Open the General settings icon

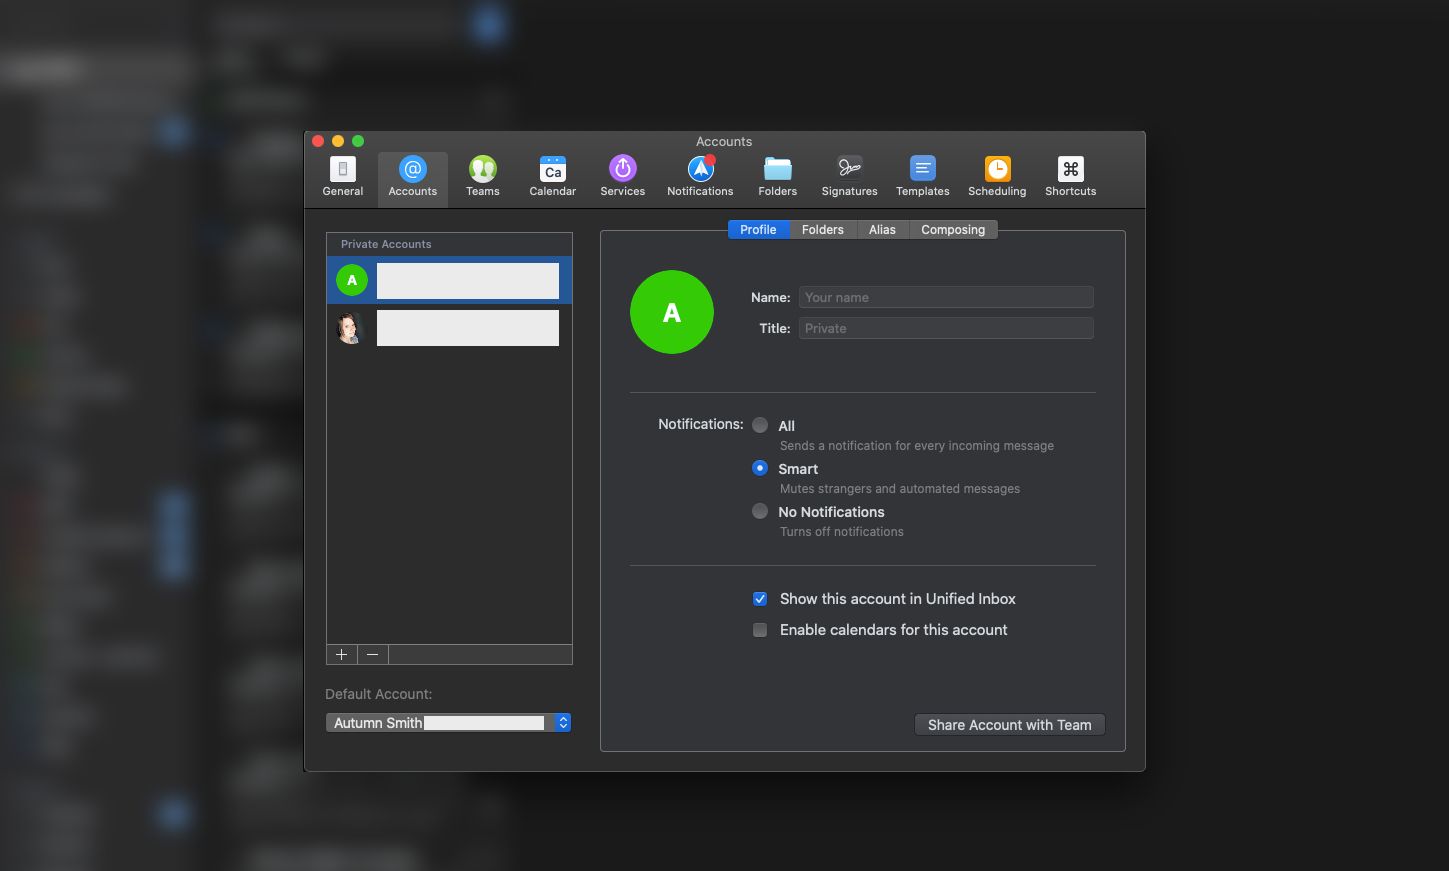(x=342, y=176)
